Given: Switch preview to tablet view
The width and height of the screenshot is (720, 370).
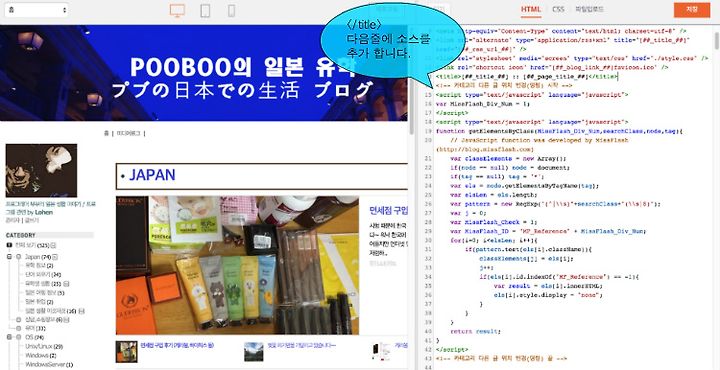Looking at the screenshot, I should pyautogui.click(x=206, y=11).
